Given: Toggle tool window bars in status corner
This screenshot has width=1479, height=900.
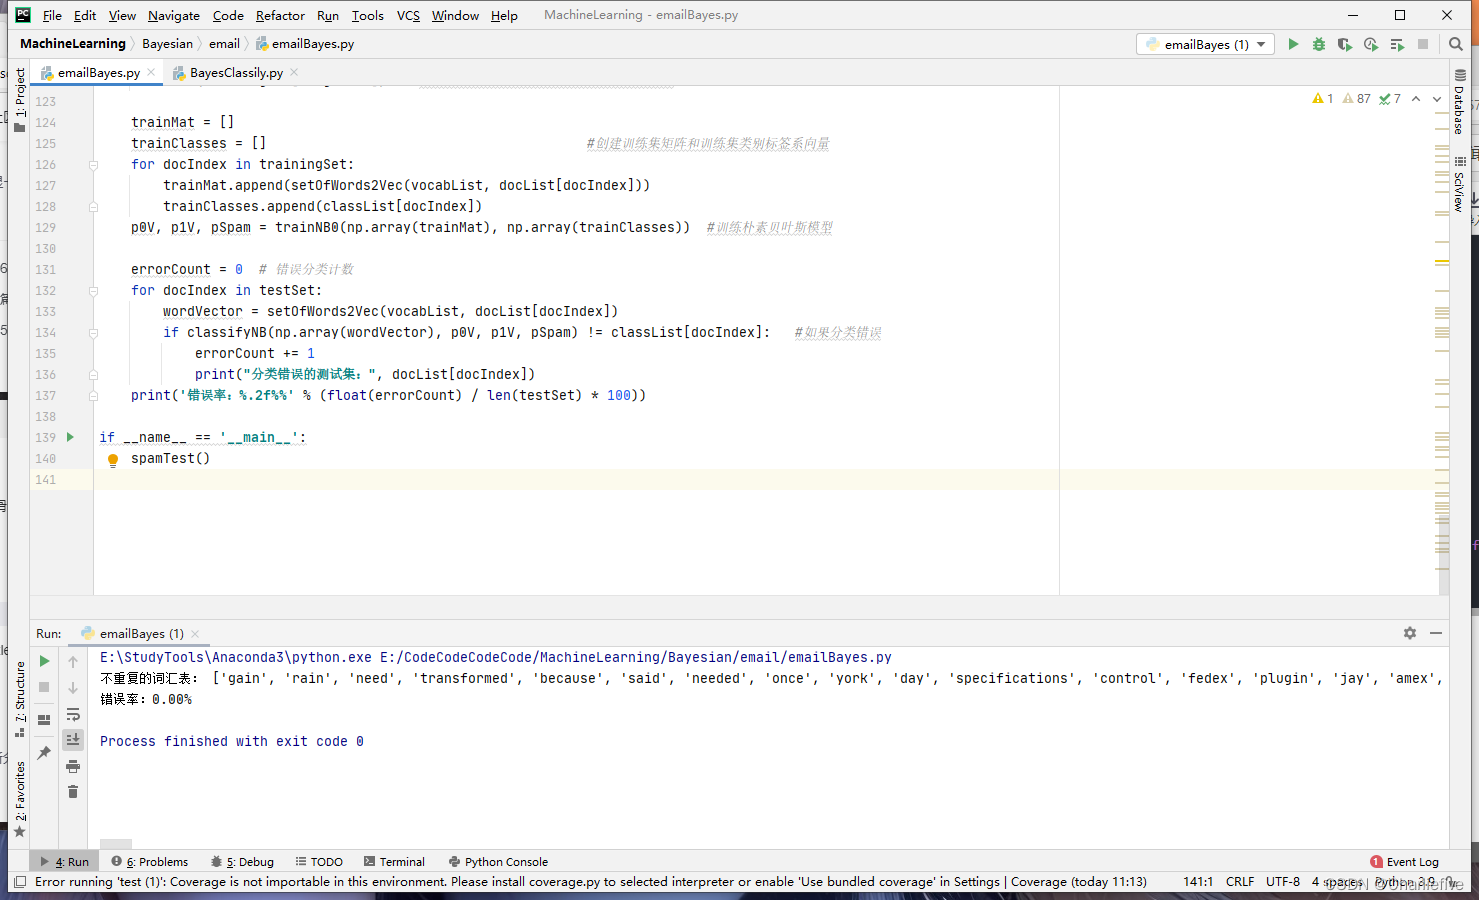Looking at the screenshot, I should point(19,882).
